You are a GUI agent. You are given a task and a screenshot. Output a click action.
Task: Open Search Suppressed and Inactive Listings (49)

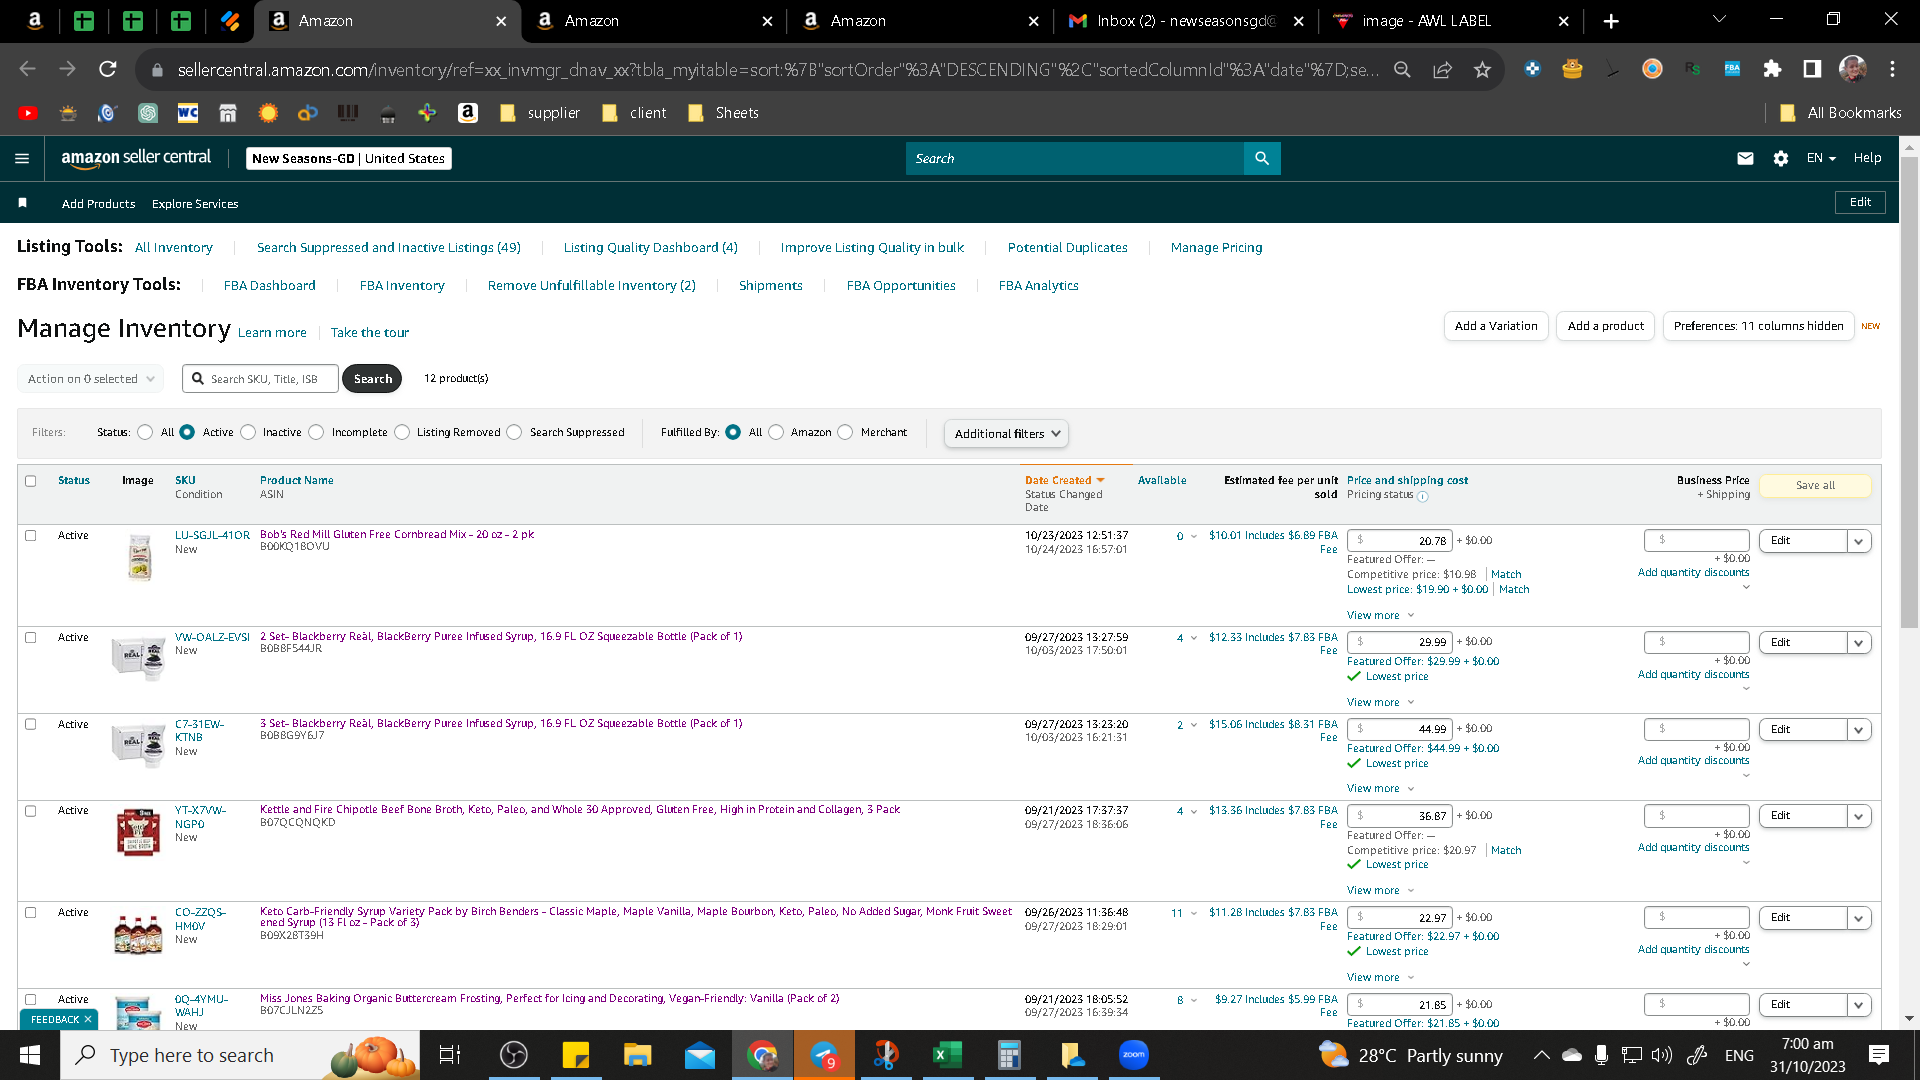pyautogui.click(x=389, y=248)
